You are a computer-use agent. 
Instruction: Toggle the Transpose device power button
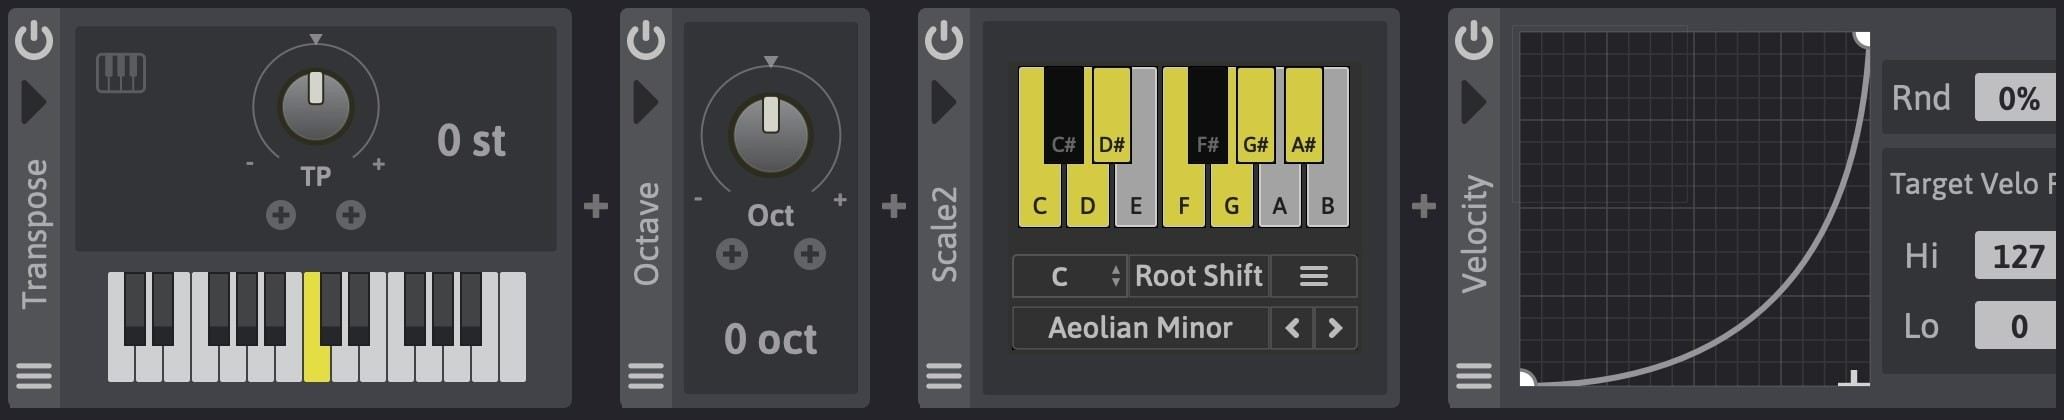tap(34, 41)
